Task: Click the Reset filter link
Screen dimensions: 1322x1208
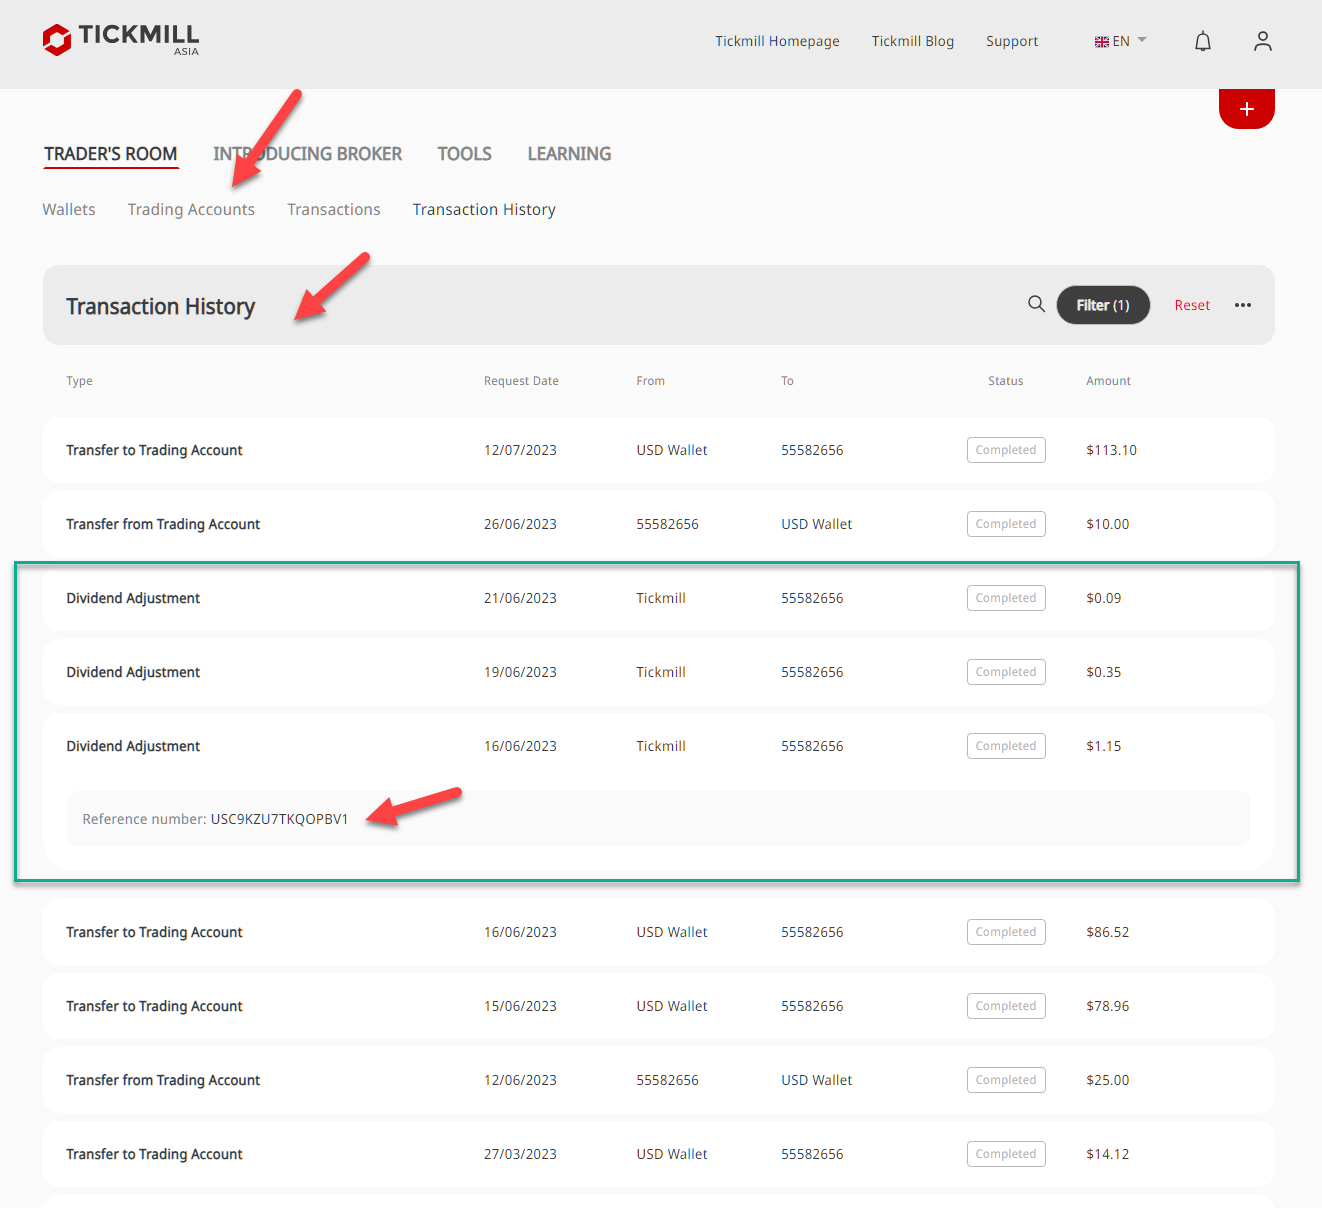Action: click(x=1192, y=305)
